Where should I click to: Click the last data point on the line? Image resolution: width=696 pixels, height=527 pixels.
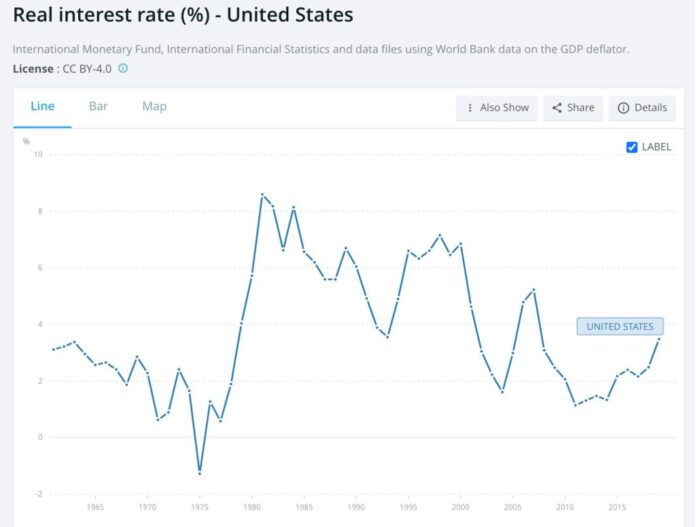659,339
